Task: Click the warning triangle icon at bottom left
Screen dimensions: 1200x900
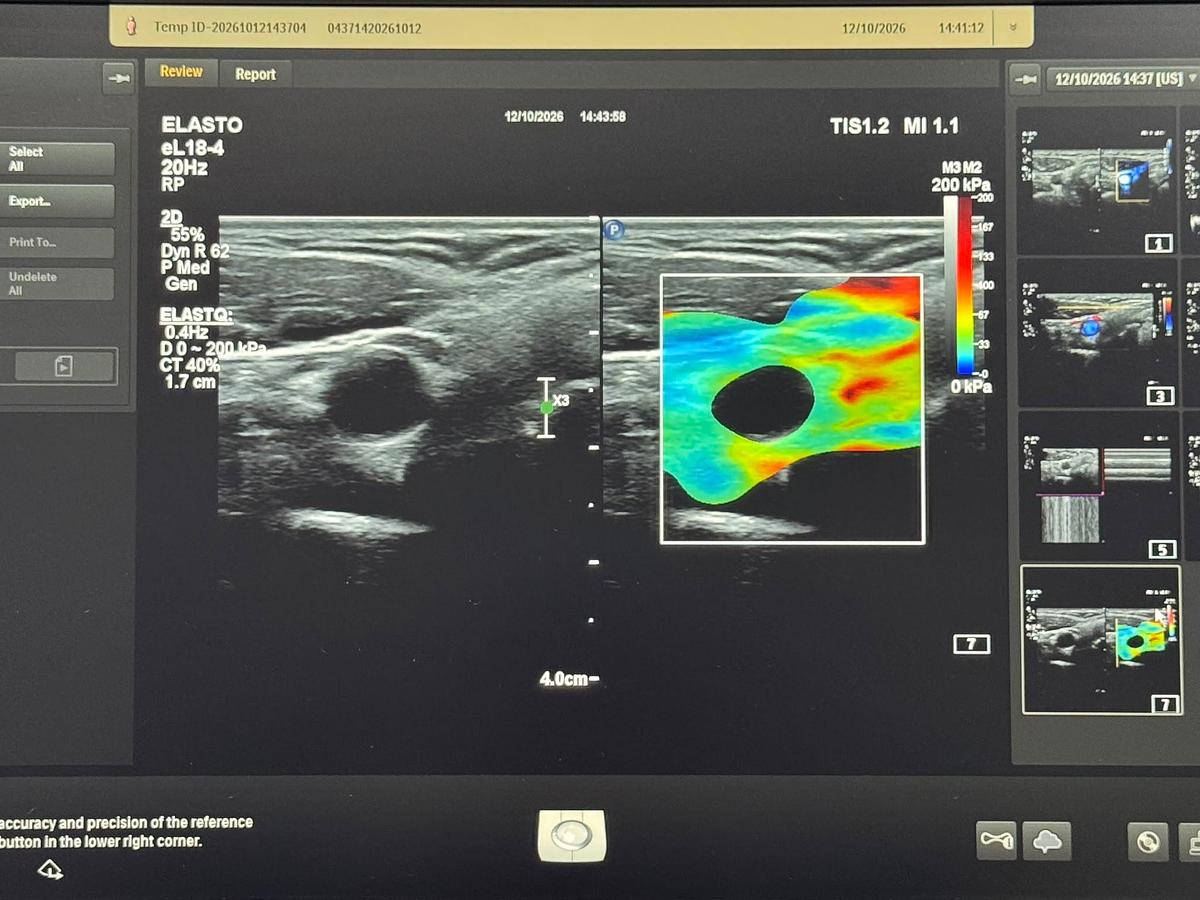Action: 50,869
